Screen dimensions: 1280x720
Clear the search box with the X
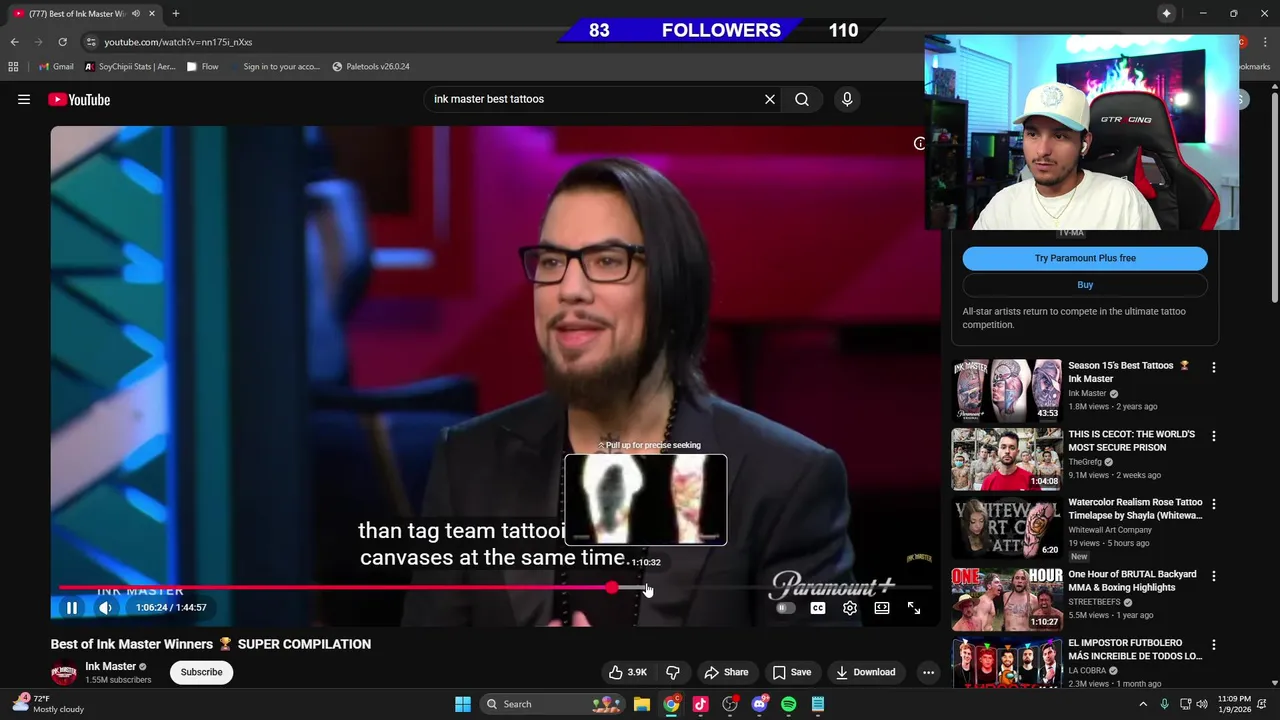pyautogui.click(x=770, y=99)
